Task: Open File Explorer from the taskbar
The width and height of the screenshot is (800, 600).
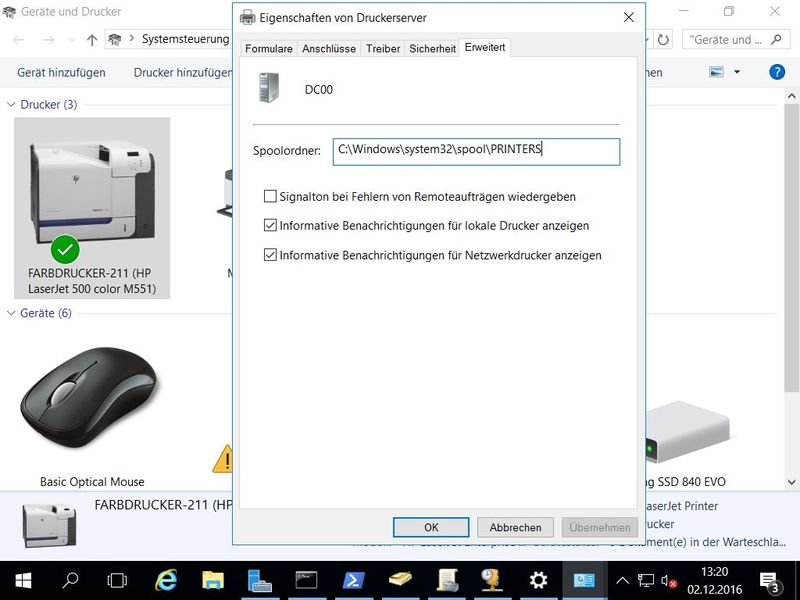Action: pos(212,581)
